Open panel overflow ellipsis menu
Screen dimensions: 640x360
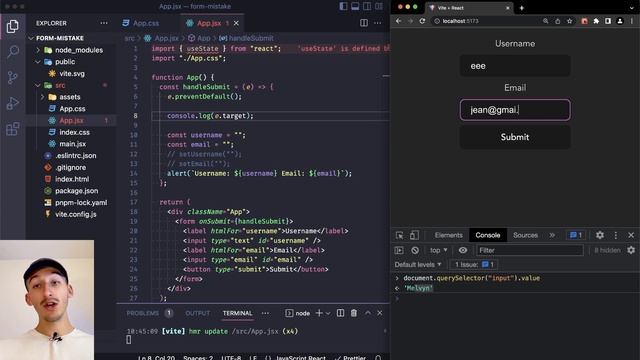[265, 313]
